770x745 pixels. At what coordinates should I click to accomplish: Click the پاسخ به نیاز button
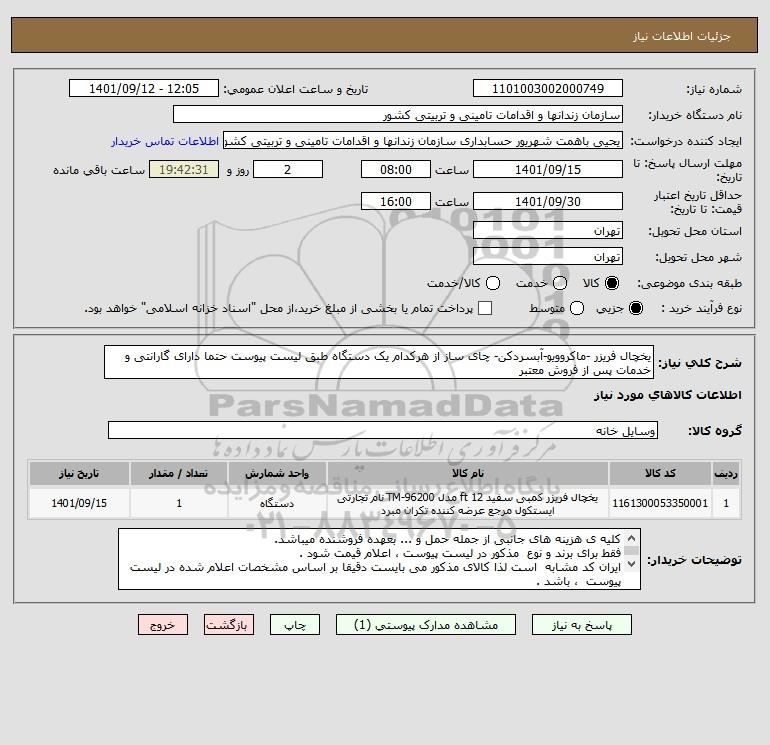(x=582, y=625)
